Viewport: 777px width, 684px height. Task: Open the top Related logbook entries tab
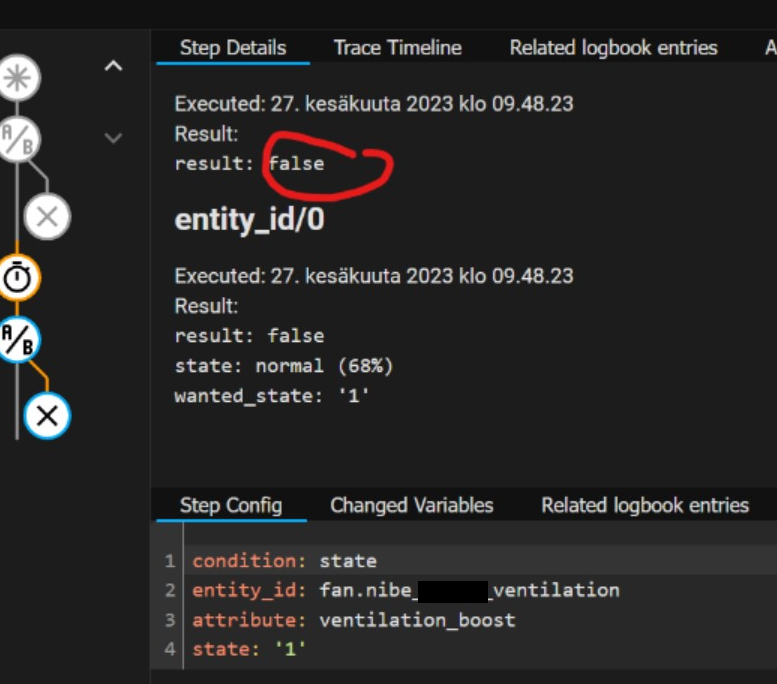pos(613,48)
